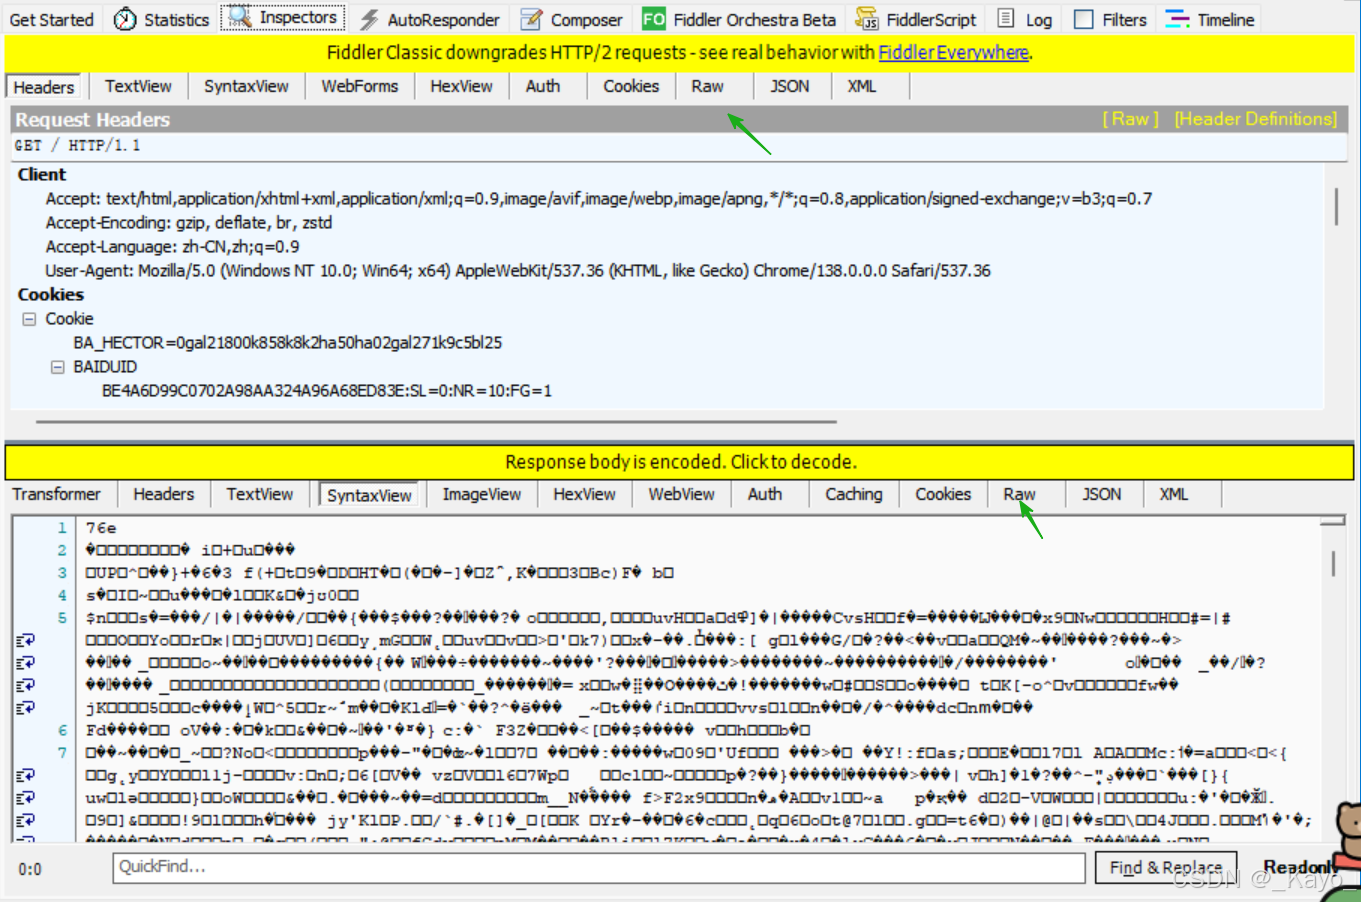Click the BE4A6D99 BAIDUID value row
Screen dimensions: 1361x902
coord(327,391)
